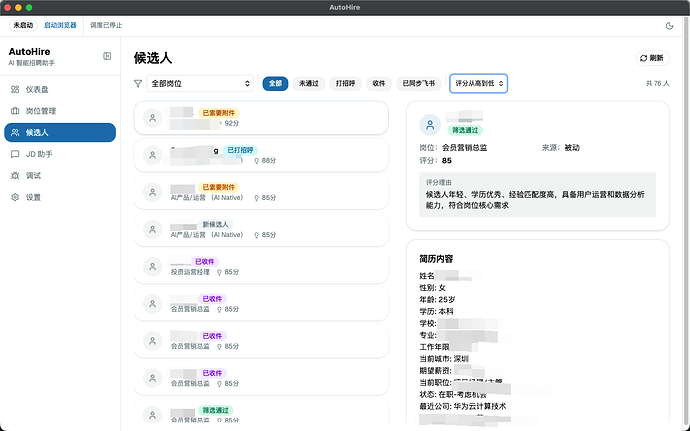Viewport: 690px width, 431px height.
Task: Click the 刷新 refresh button
Action: click(653, 58)
